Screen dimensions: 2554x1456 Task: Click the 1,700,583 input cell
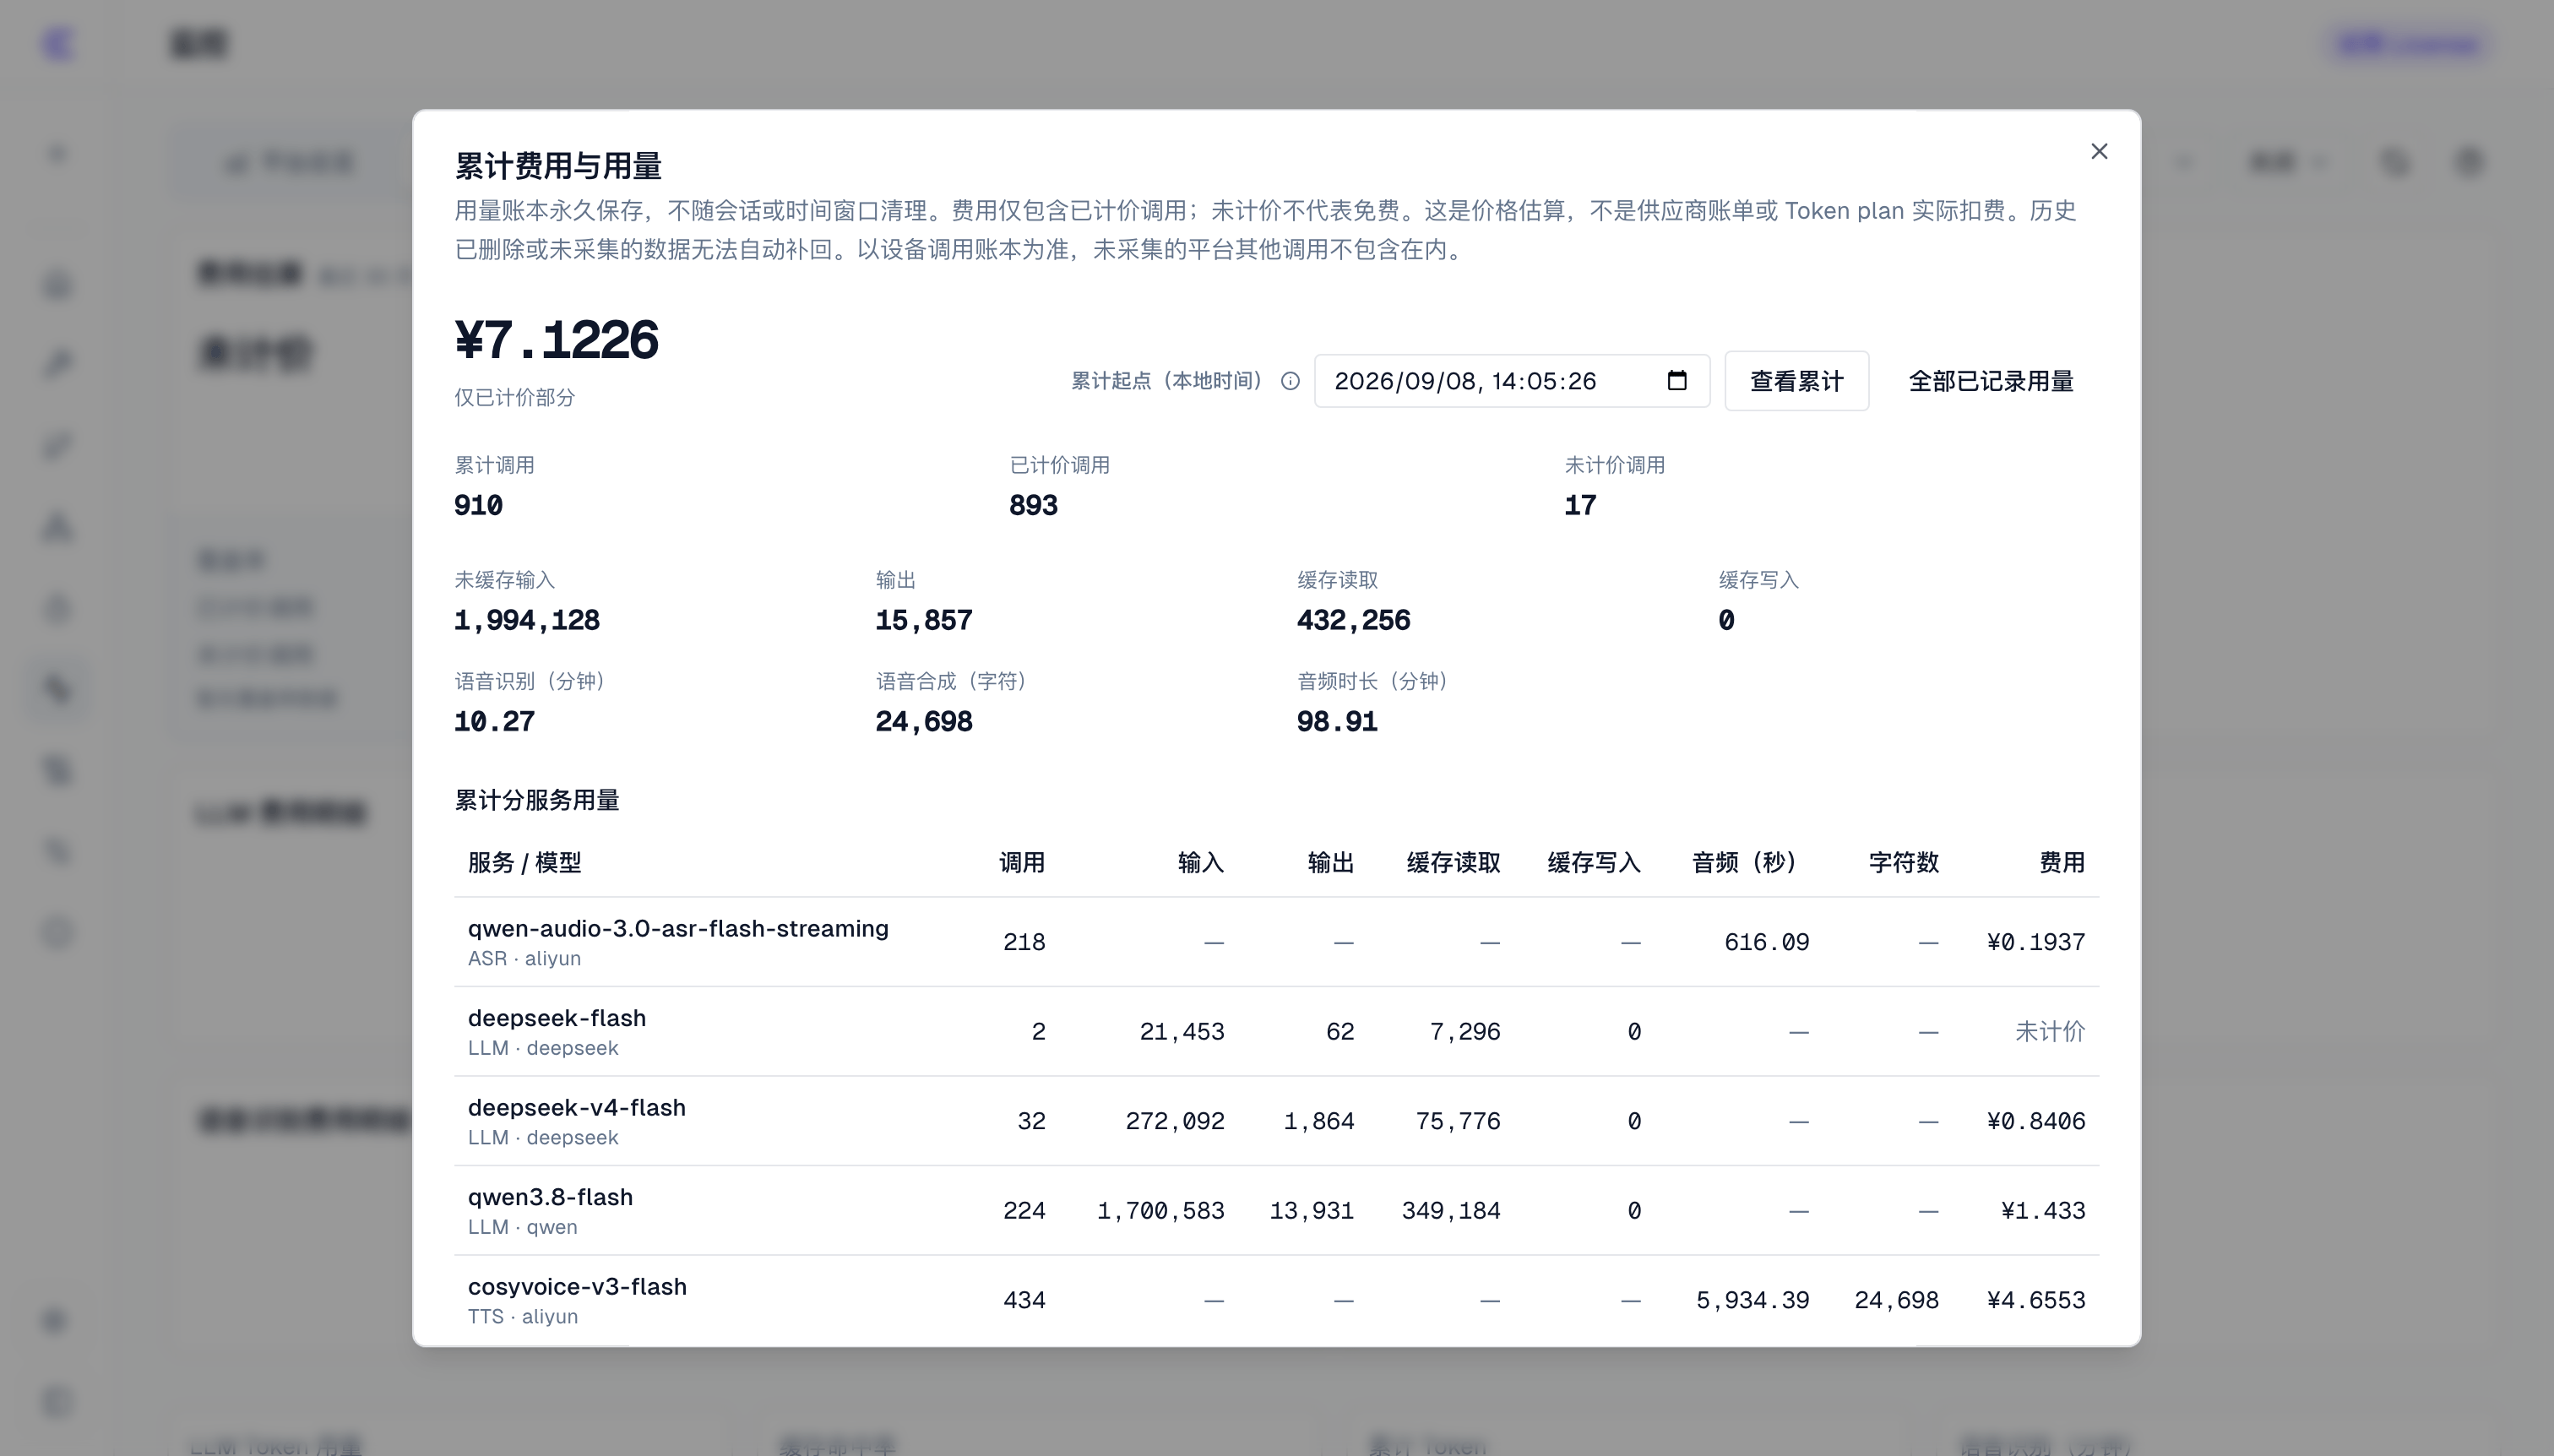coord(1161,1210)
